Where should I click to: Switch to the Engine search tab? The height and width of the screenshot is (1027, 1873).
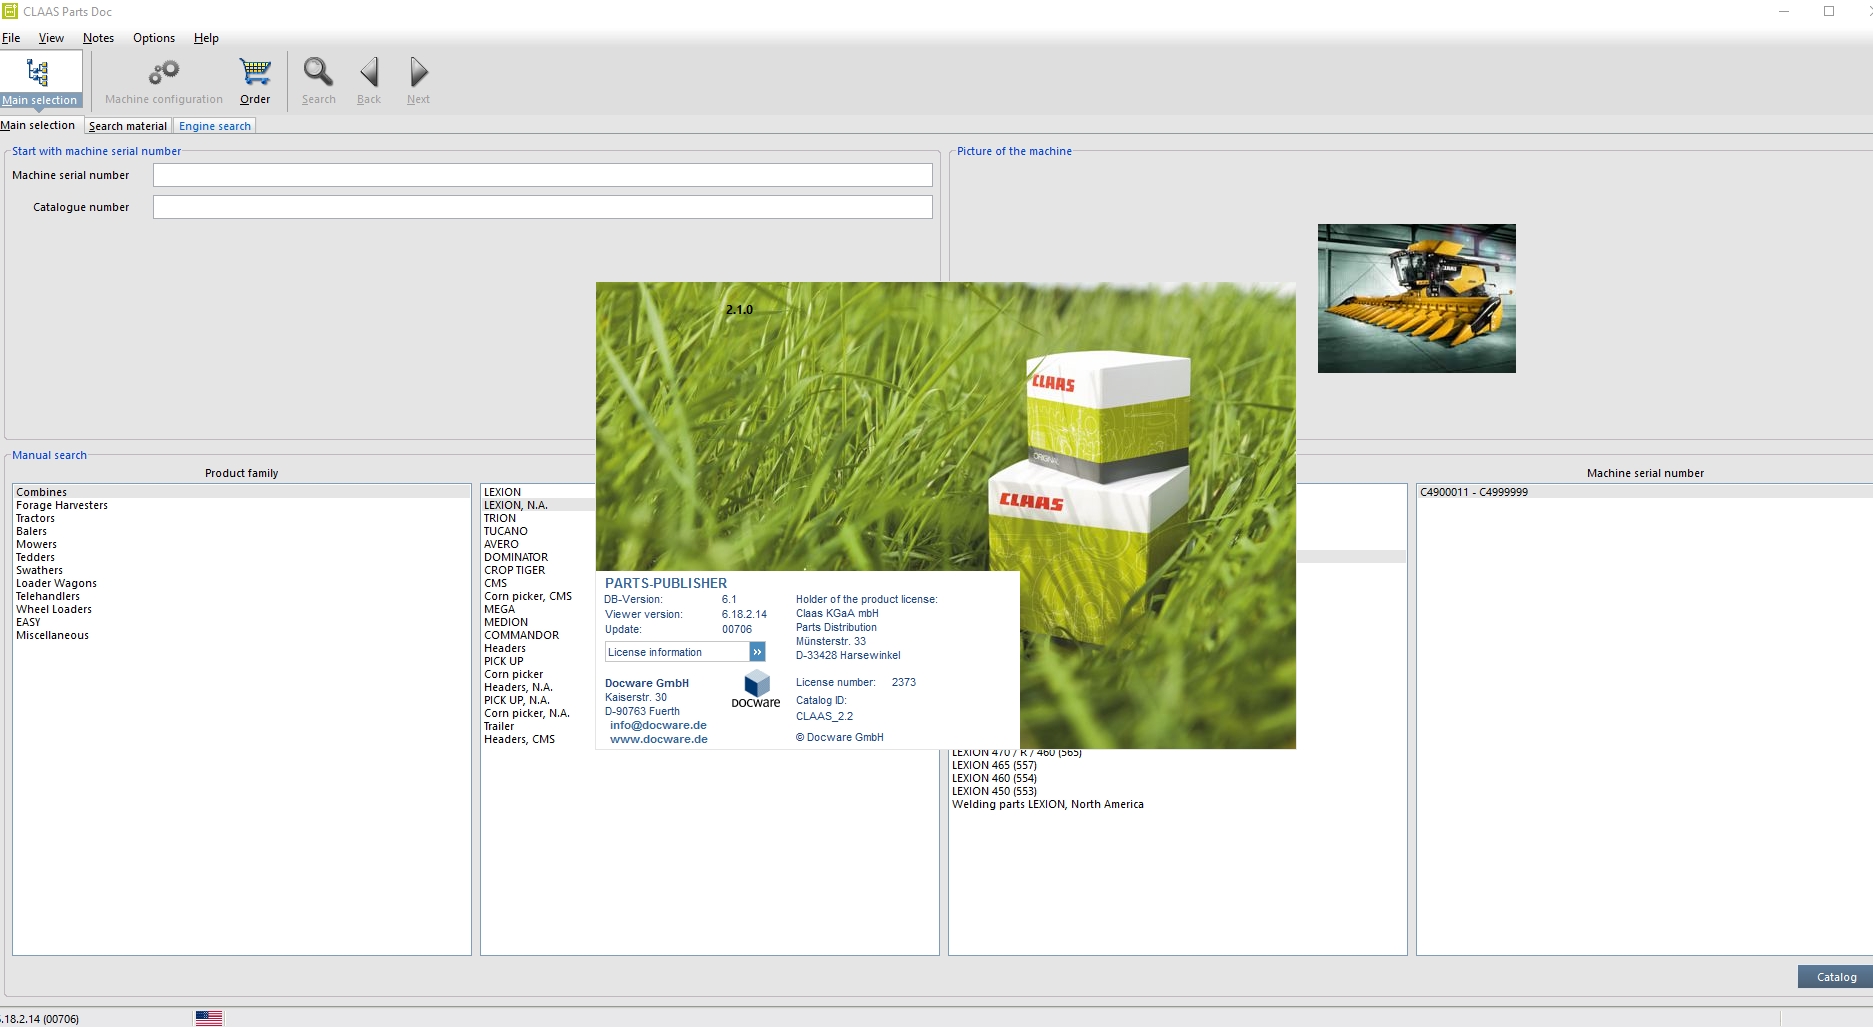(x=215, y=126)
